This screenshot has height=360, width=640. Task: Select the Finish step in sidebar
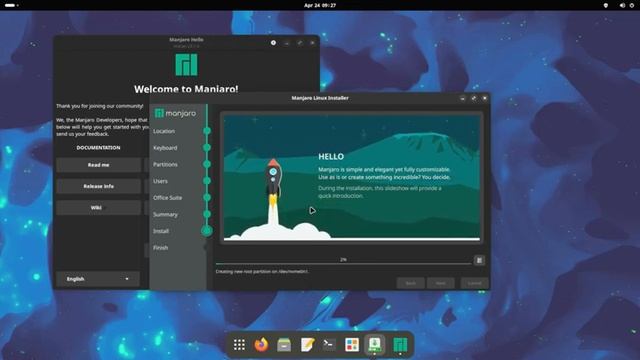(x=160, y=248)
